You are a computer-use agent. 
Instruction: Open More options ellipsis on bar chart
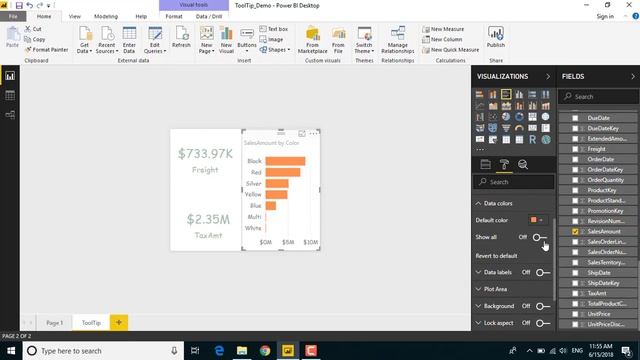(313, 133)
